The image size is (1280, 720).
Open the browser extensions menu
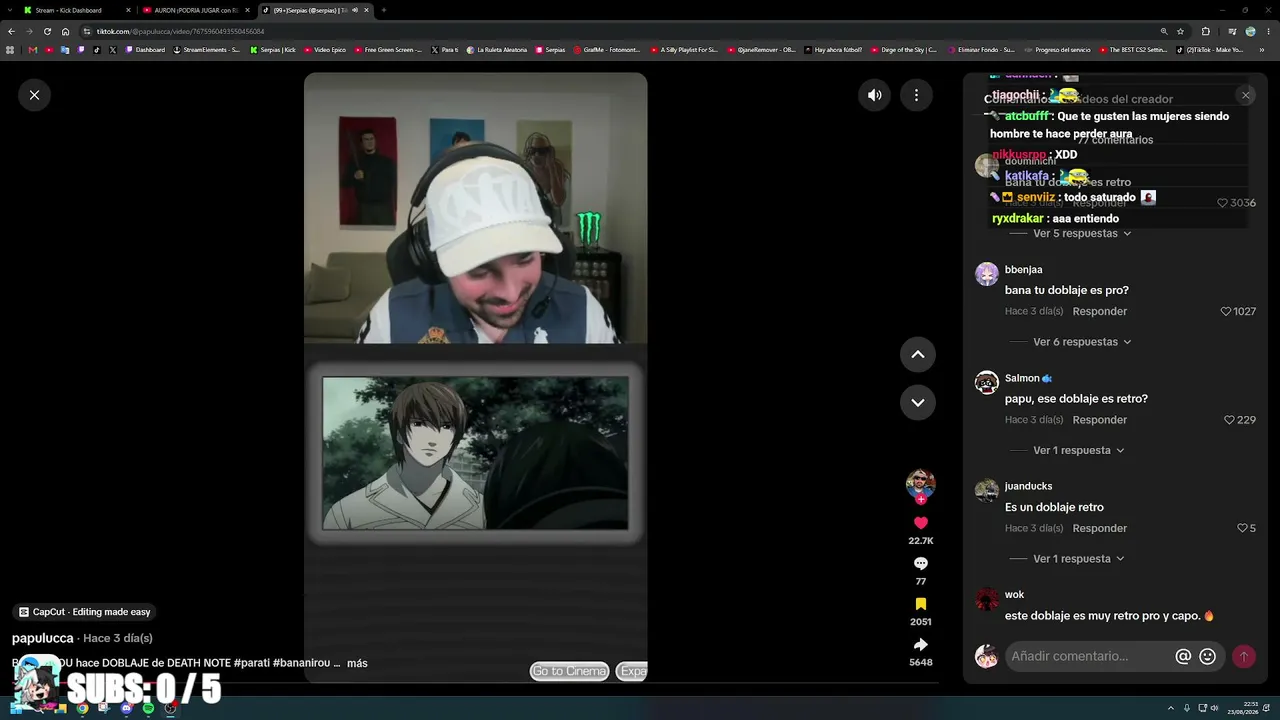click(x=1205, y=31)
